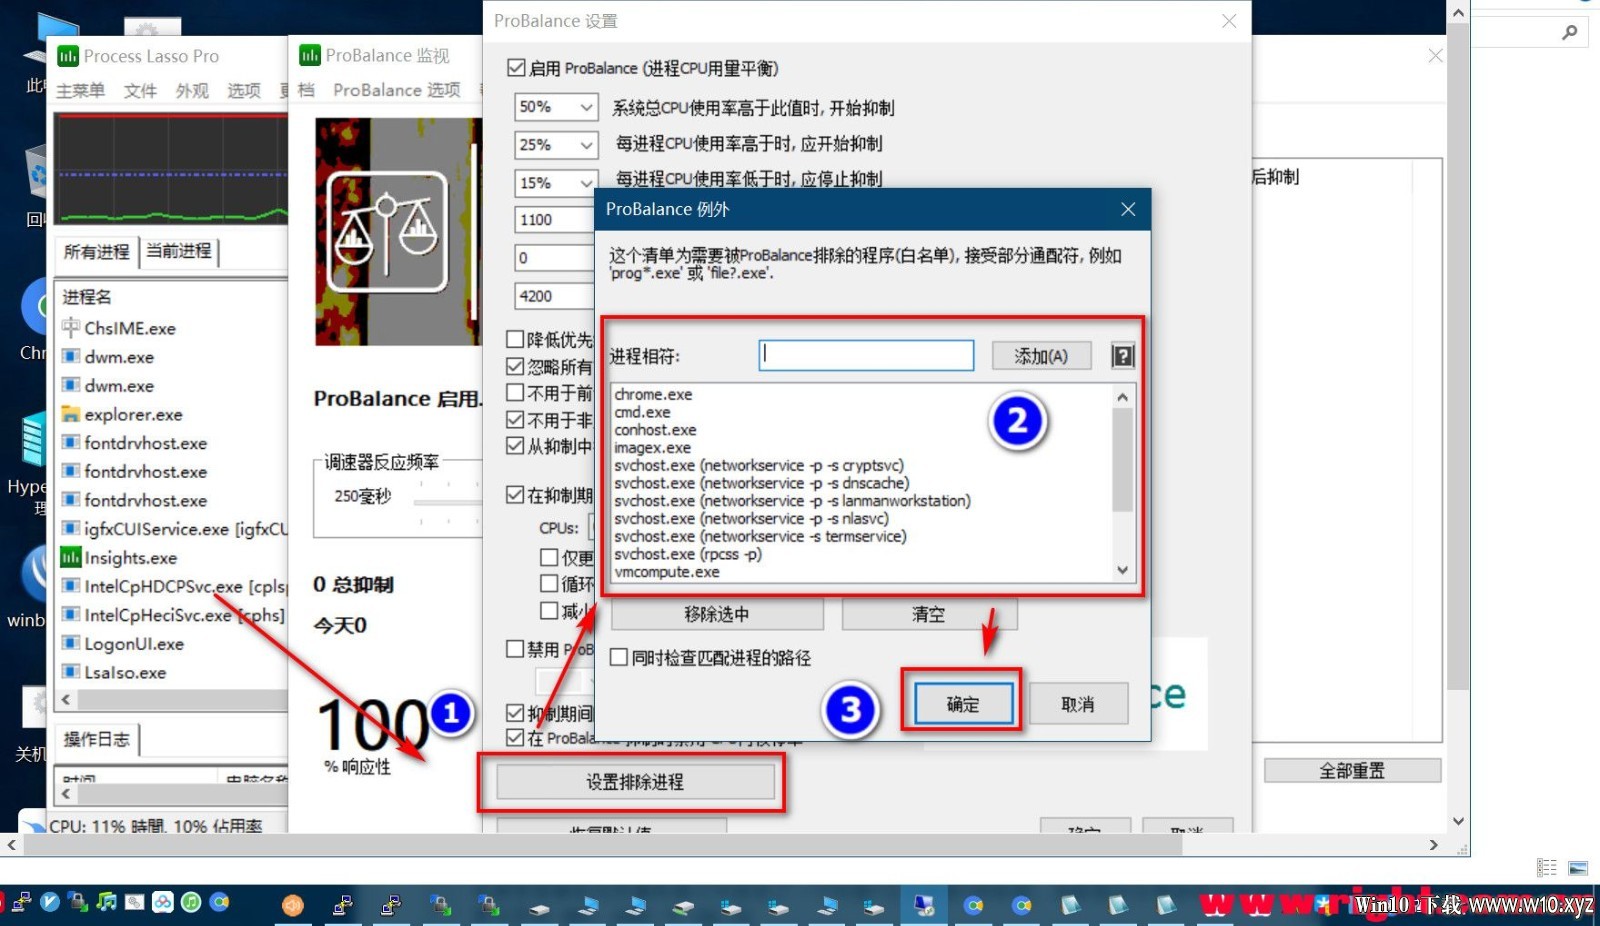Toggle the 降低优先 checkbox

pos(516,340)
